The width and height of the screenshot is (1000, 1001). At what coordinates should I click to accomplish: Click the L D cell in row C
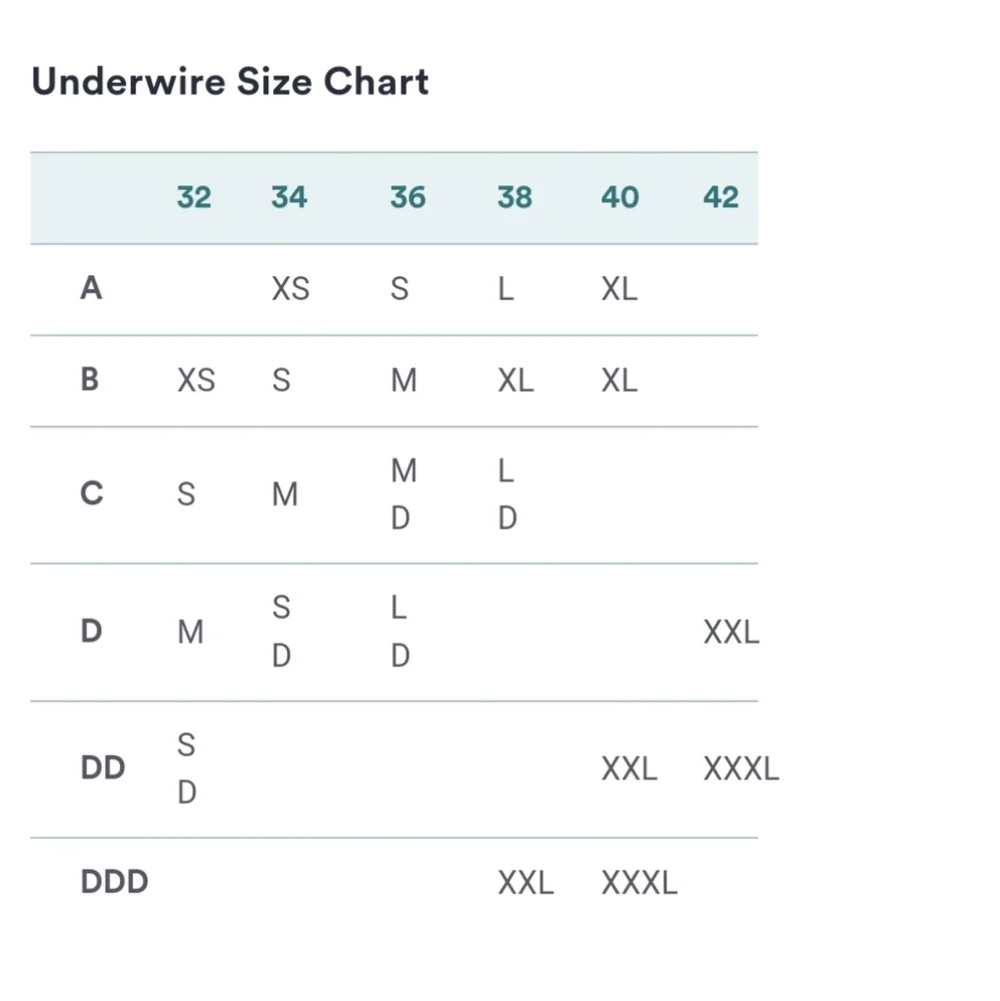coord(507,494)
